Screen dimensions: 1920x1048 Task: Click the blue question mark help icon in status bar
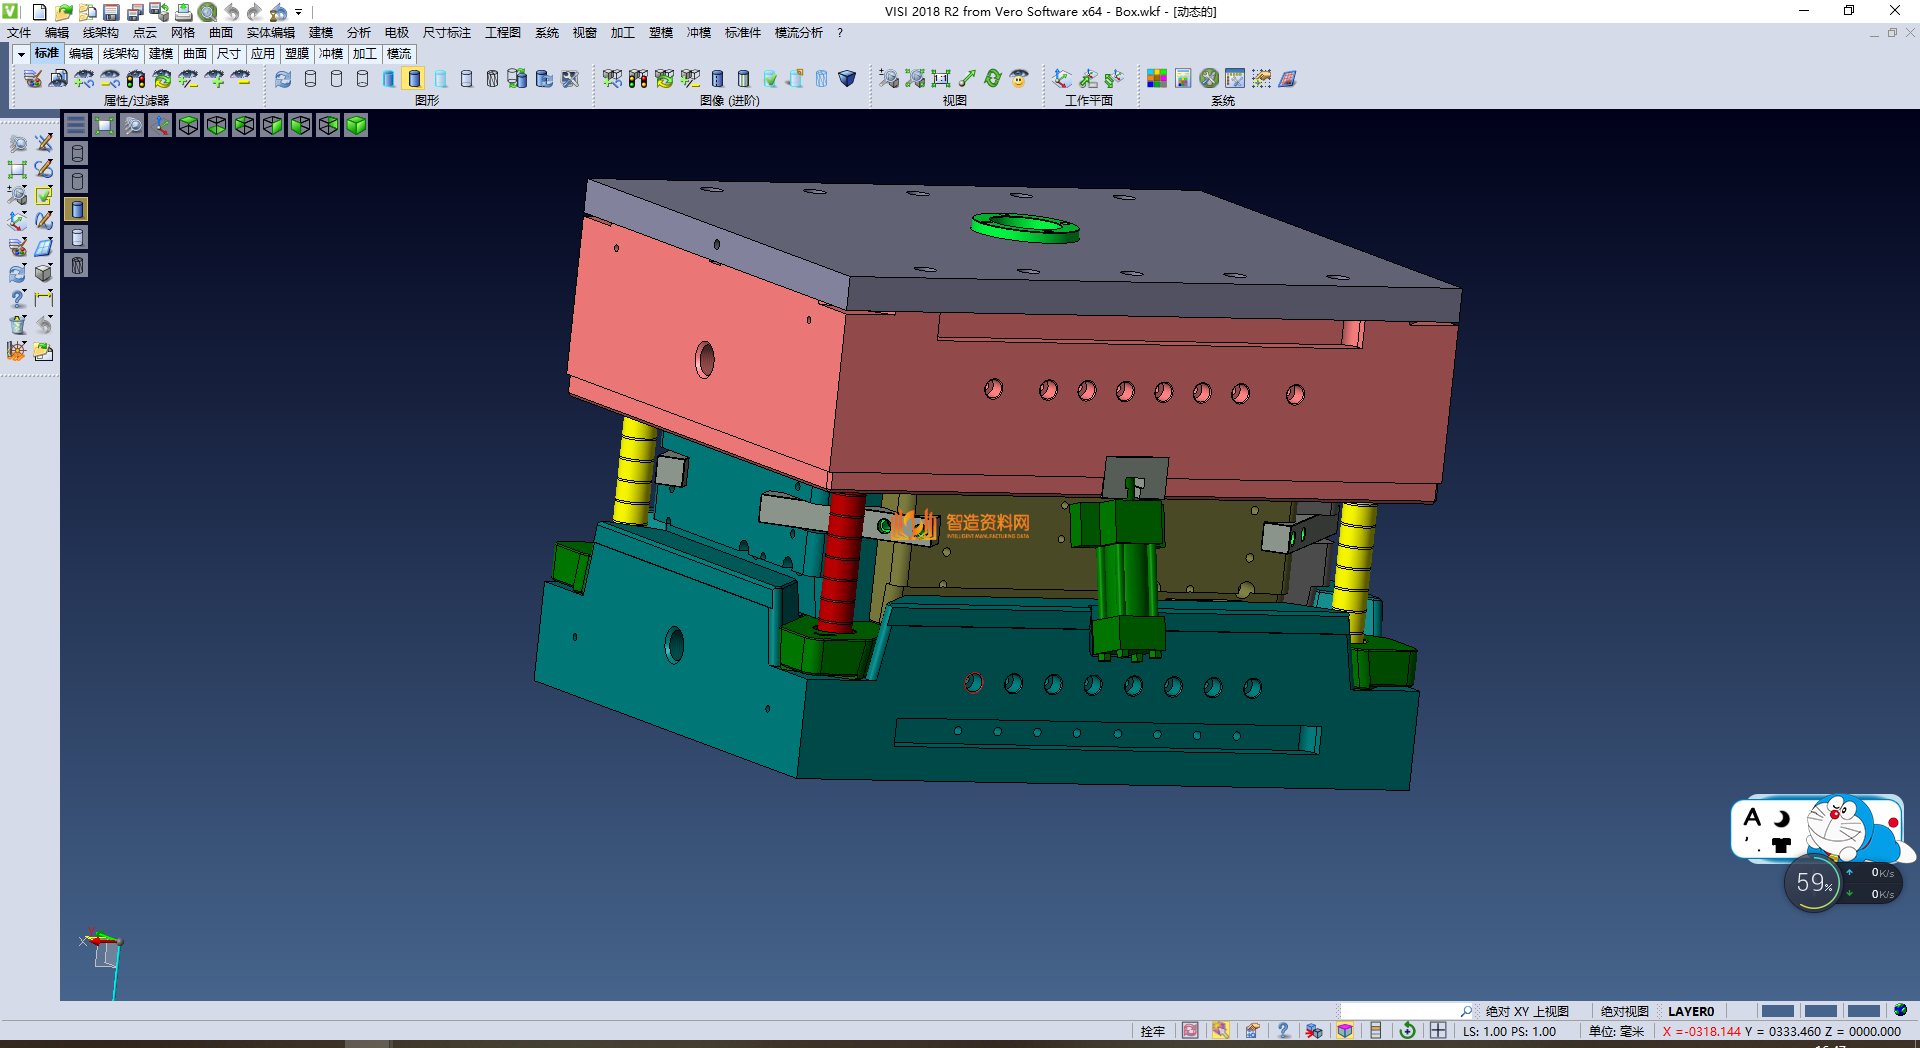pos(1283,1031)
